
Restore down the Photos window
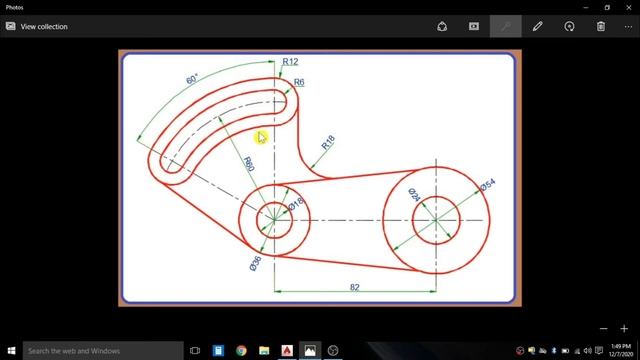pyautogui.click(x=607, y=7)
